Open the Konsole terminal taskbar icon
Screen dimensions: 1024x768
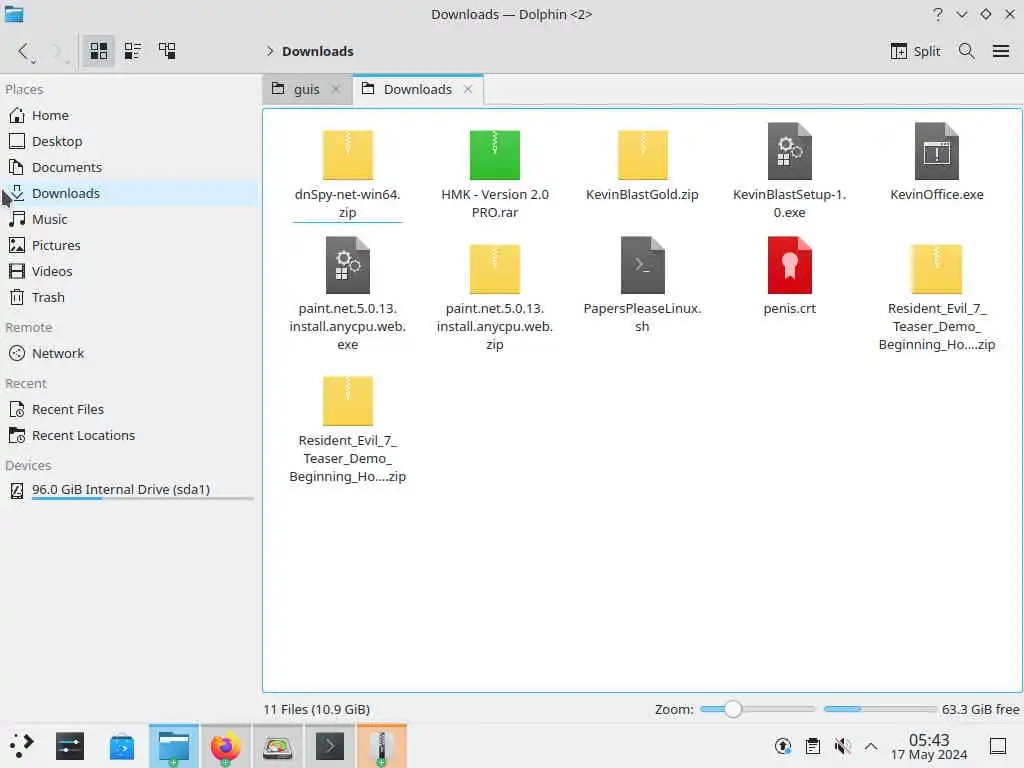pos(330,746)
